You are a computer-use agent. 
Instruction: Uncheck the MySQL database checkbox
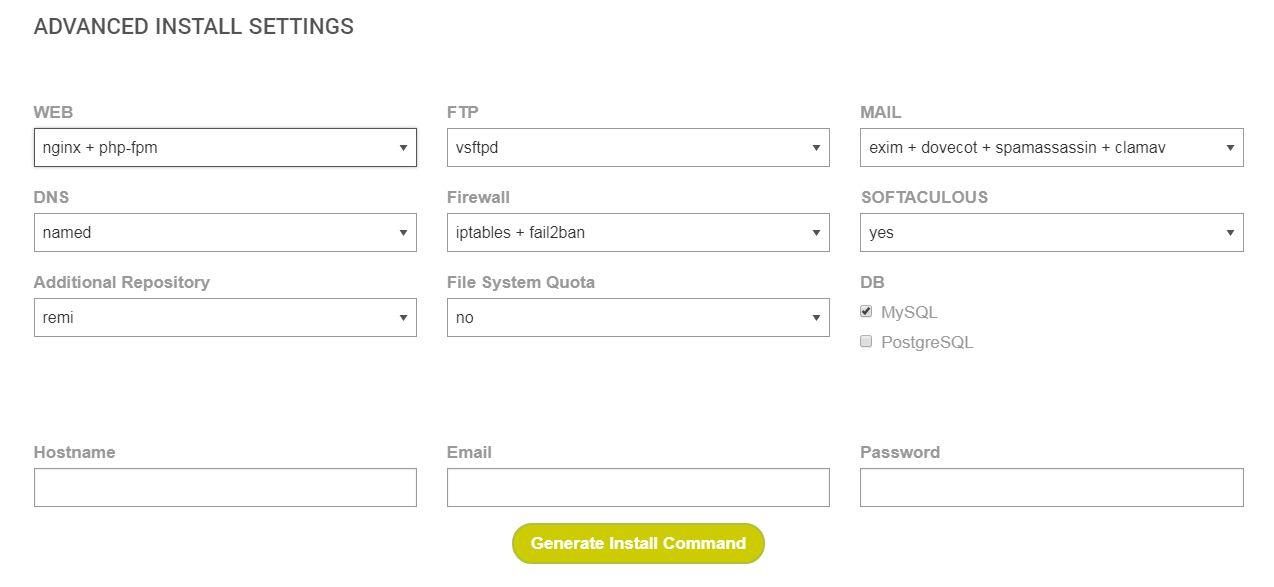coord(866,312)
